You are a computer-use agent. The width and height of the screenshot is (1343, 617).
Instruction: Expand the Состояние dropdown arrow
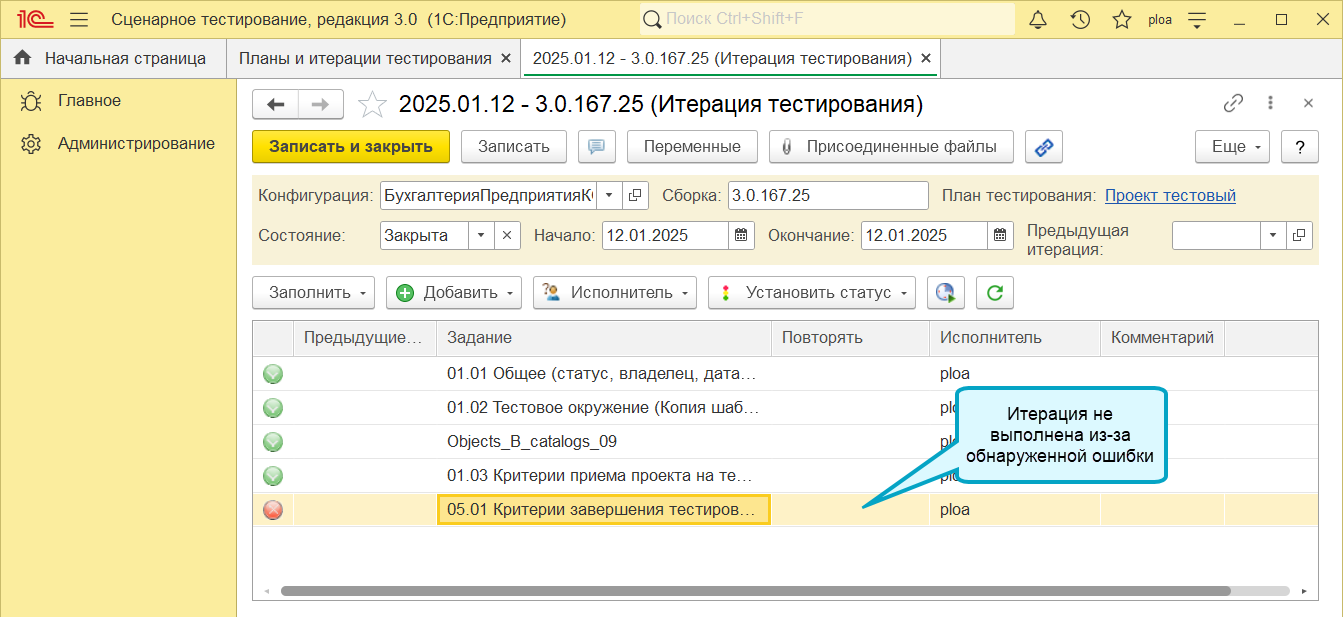(481, 236)
